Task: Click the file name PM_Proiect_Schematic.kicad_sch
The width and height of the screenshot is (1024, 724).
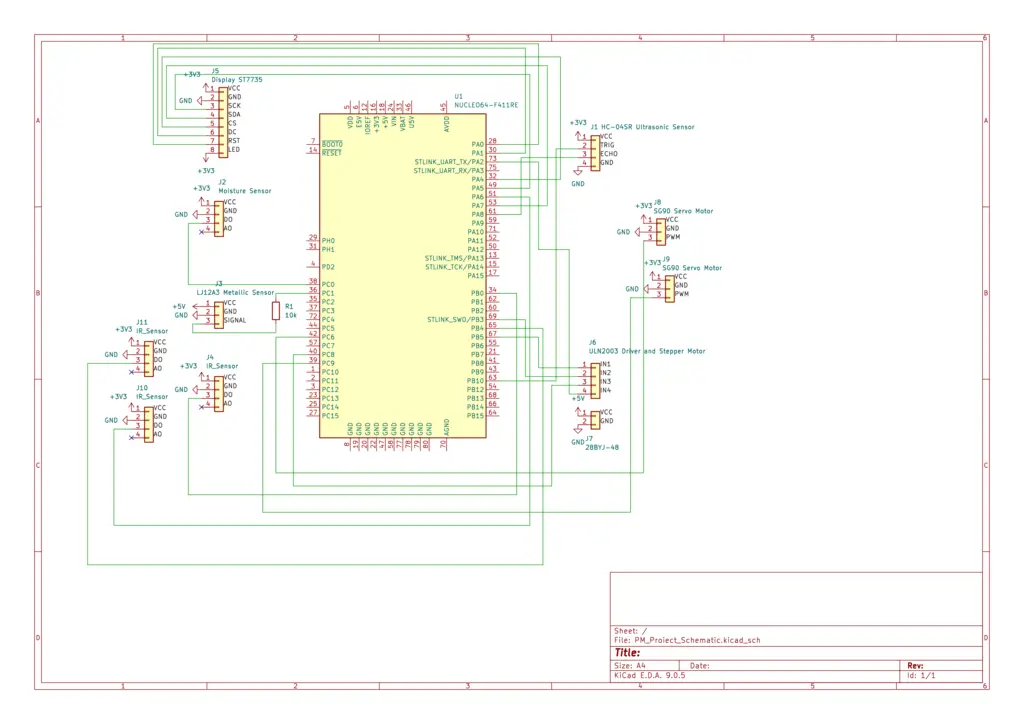Action: (697, 640)
